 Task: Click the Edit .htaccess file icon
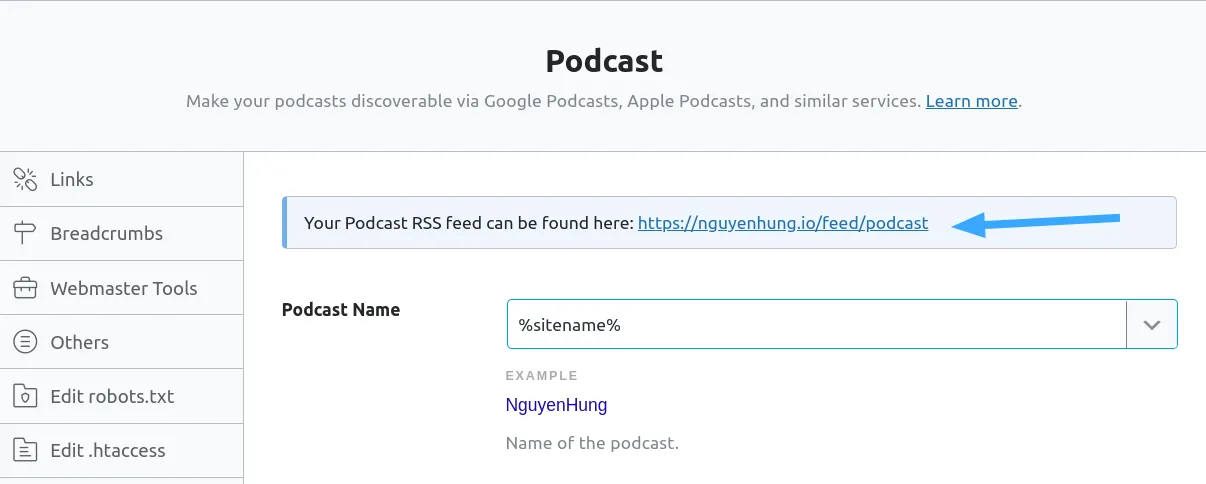click(x=25, y=450)
